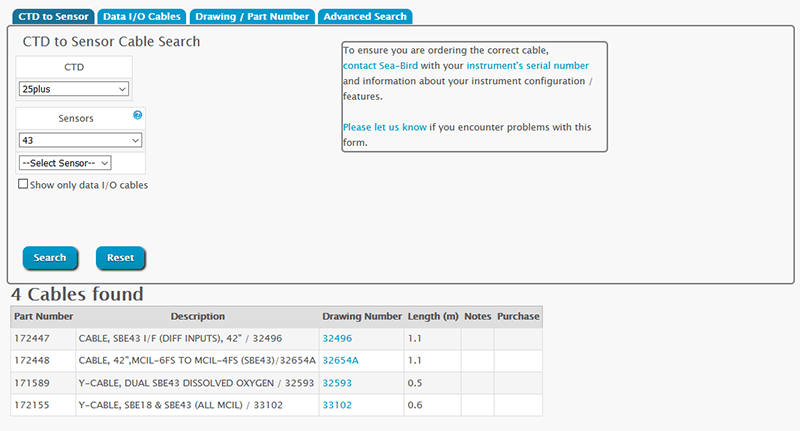
Task: Click the Part Number column header
Action: pos(43,316)
